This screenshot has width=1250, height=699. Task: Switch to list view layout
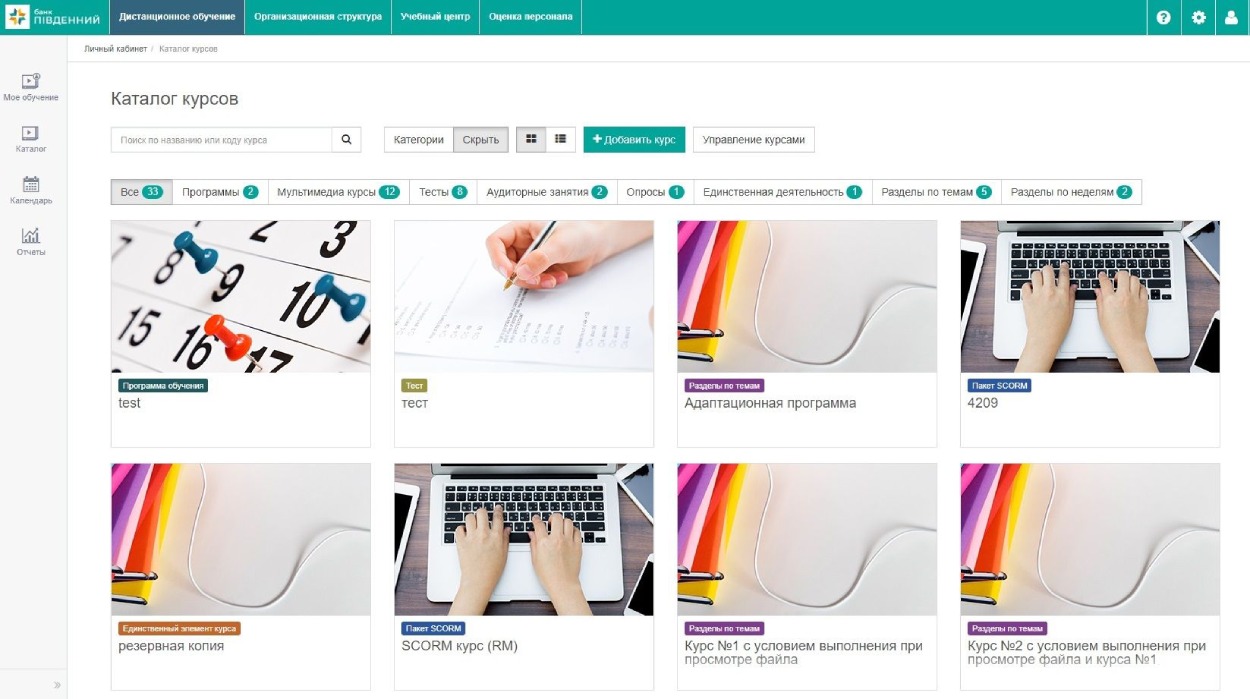pos(560,140)
